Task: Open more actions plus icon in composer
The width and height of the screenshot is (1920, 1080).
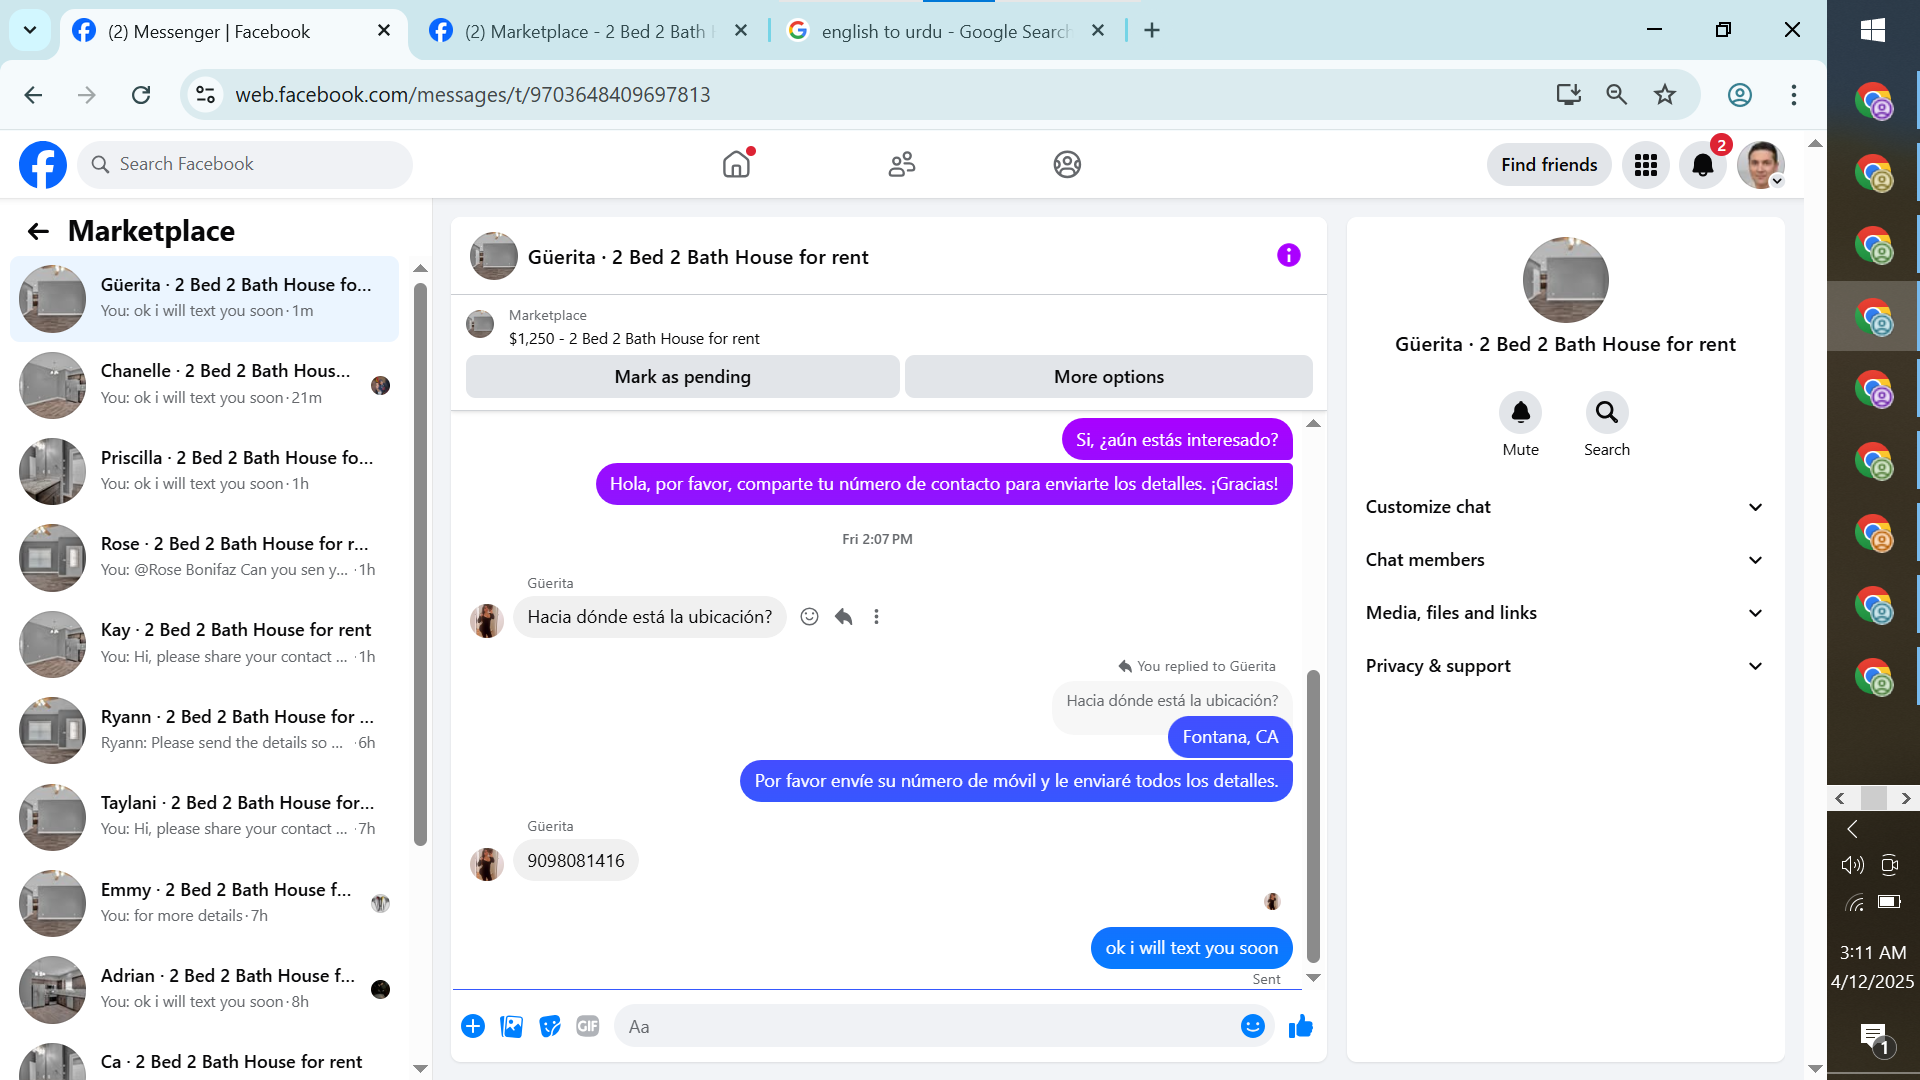Action: [473, 1026]
